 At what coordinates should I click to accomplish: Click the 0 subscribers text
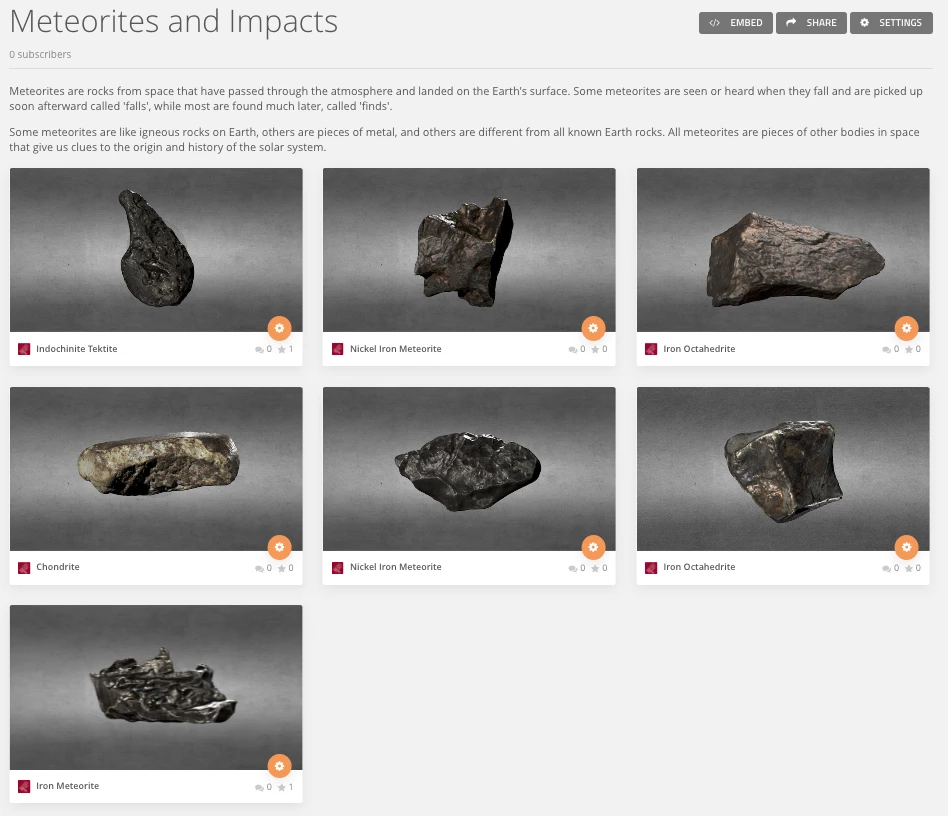40,54
